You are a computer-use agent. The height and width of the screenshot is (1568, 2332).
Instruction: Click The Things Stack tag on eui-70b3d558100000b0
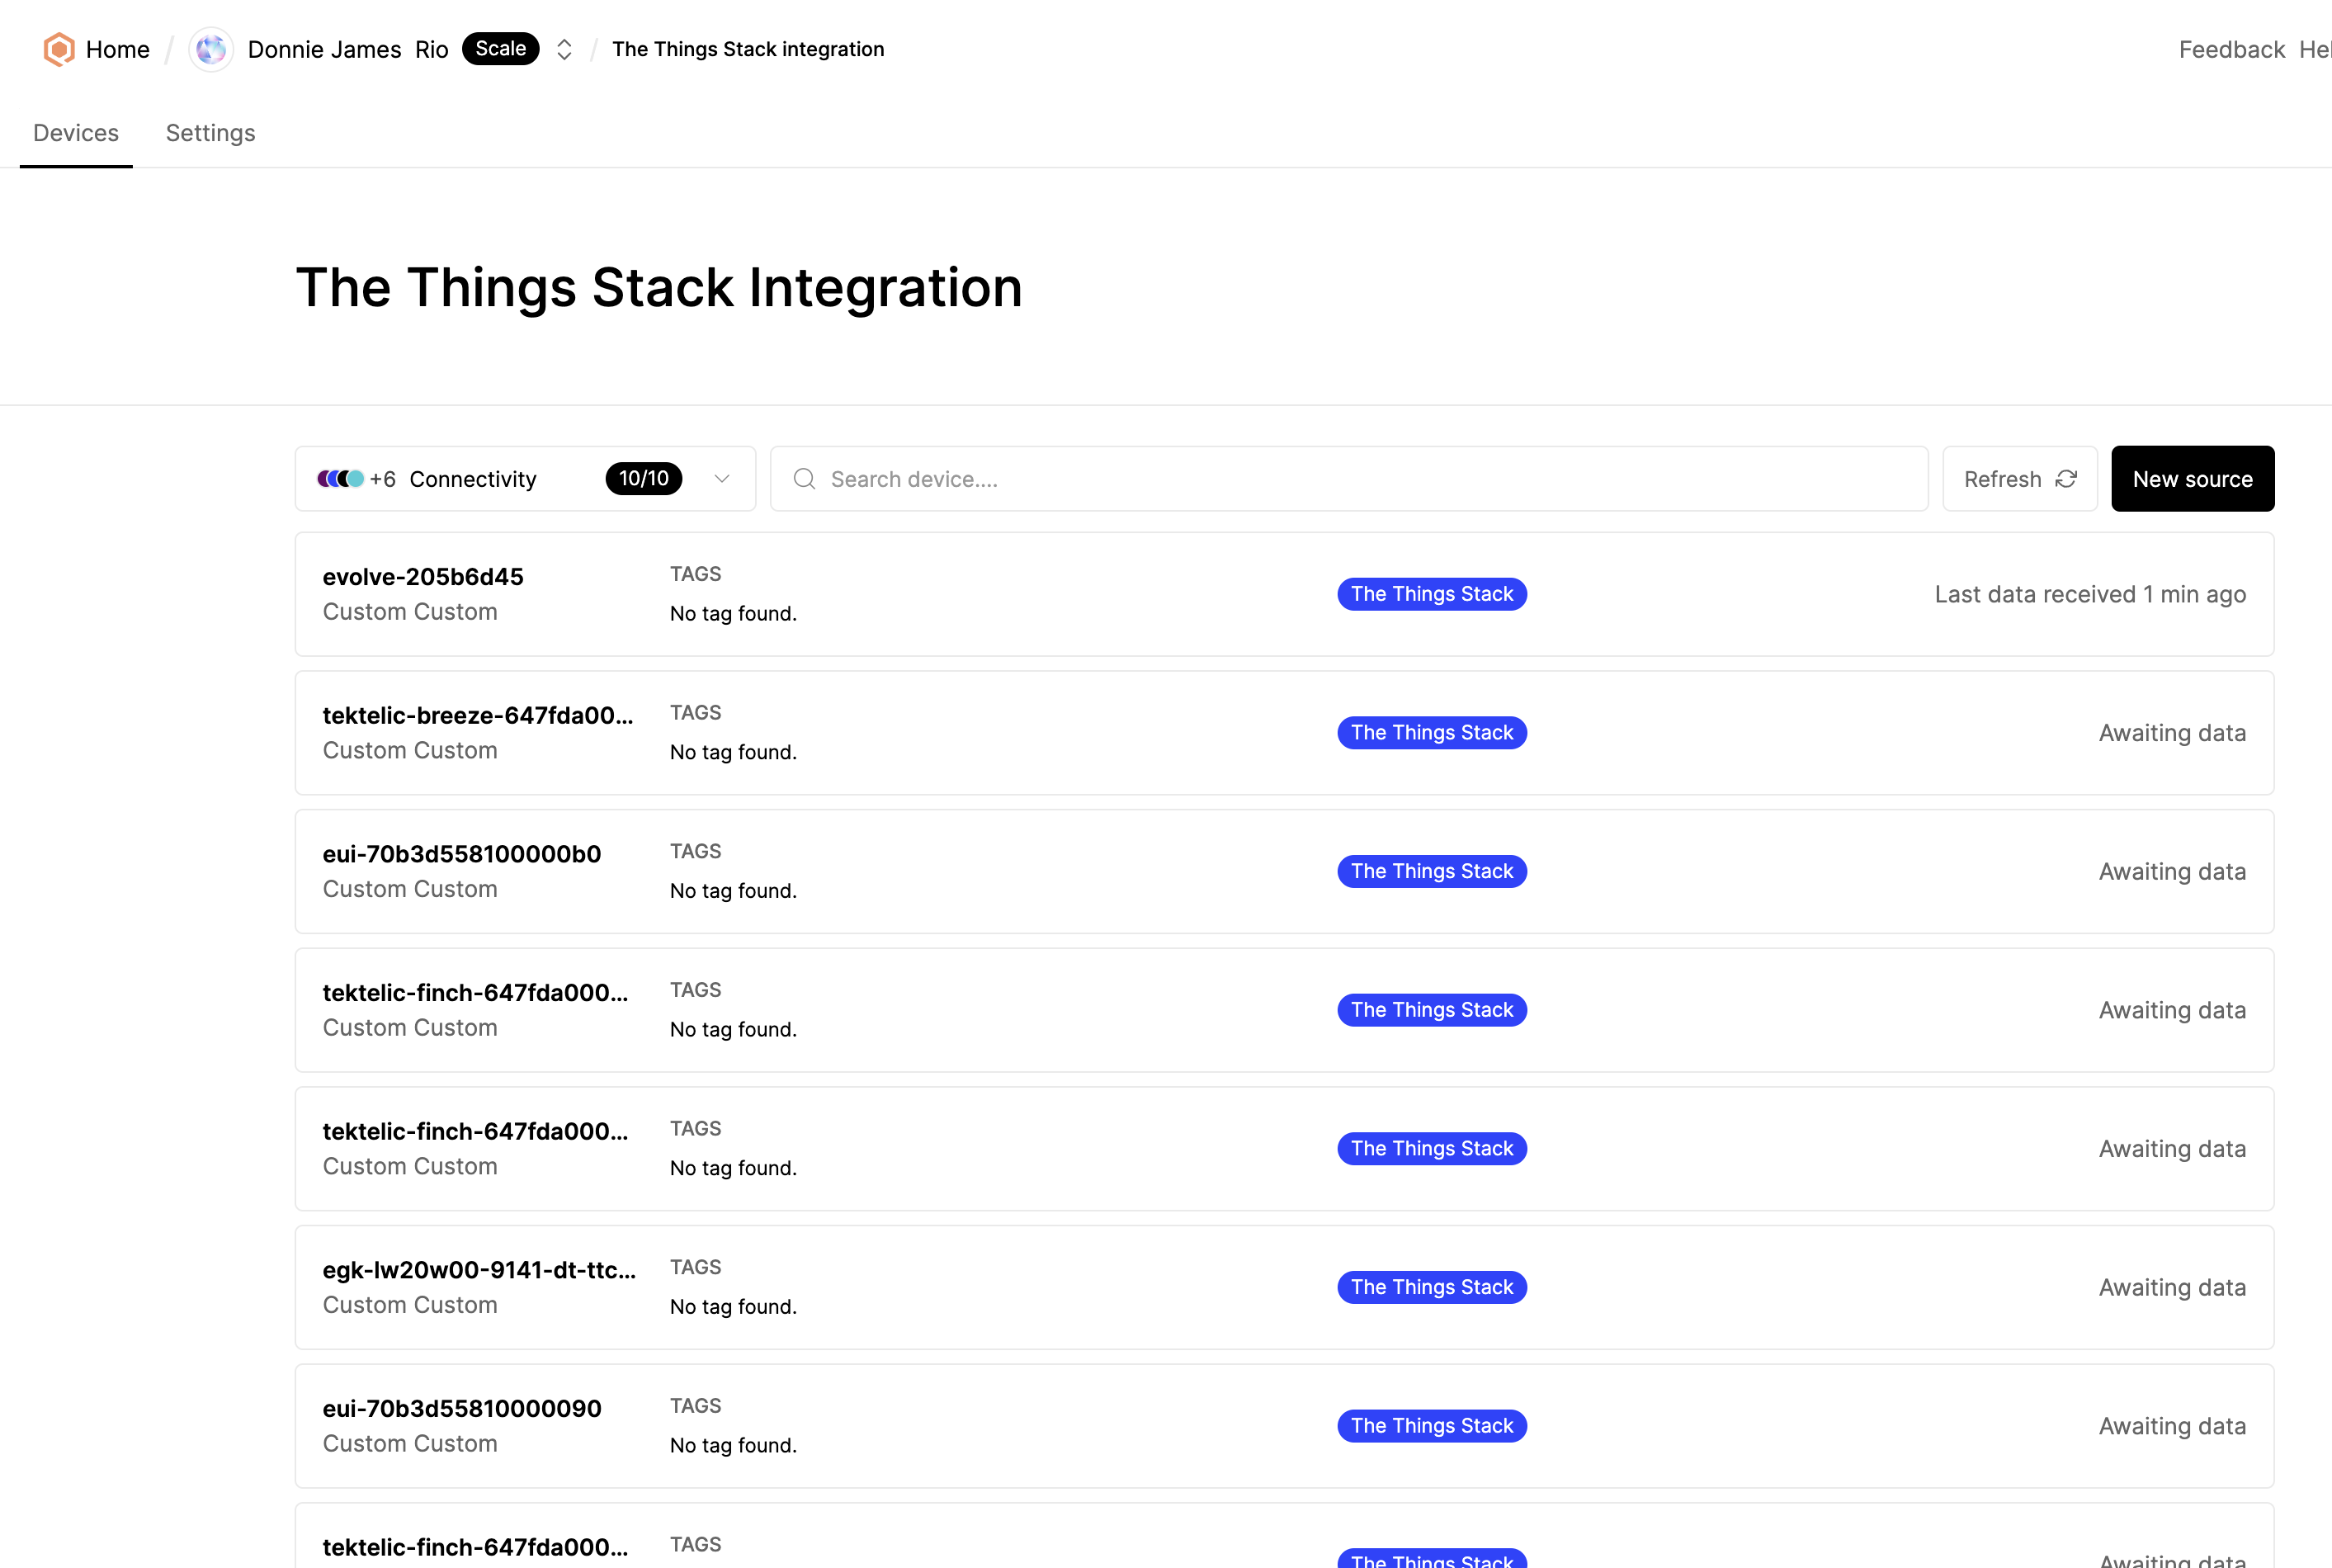pyautogui.click(x=1431, y=870)
